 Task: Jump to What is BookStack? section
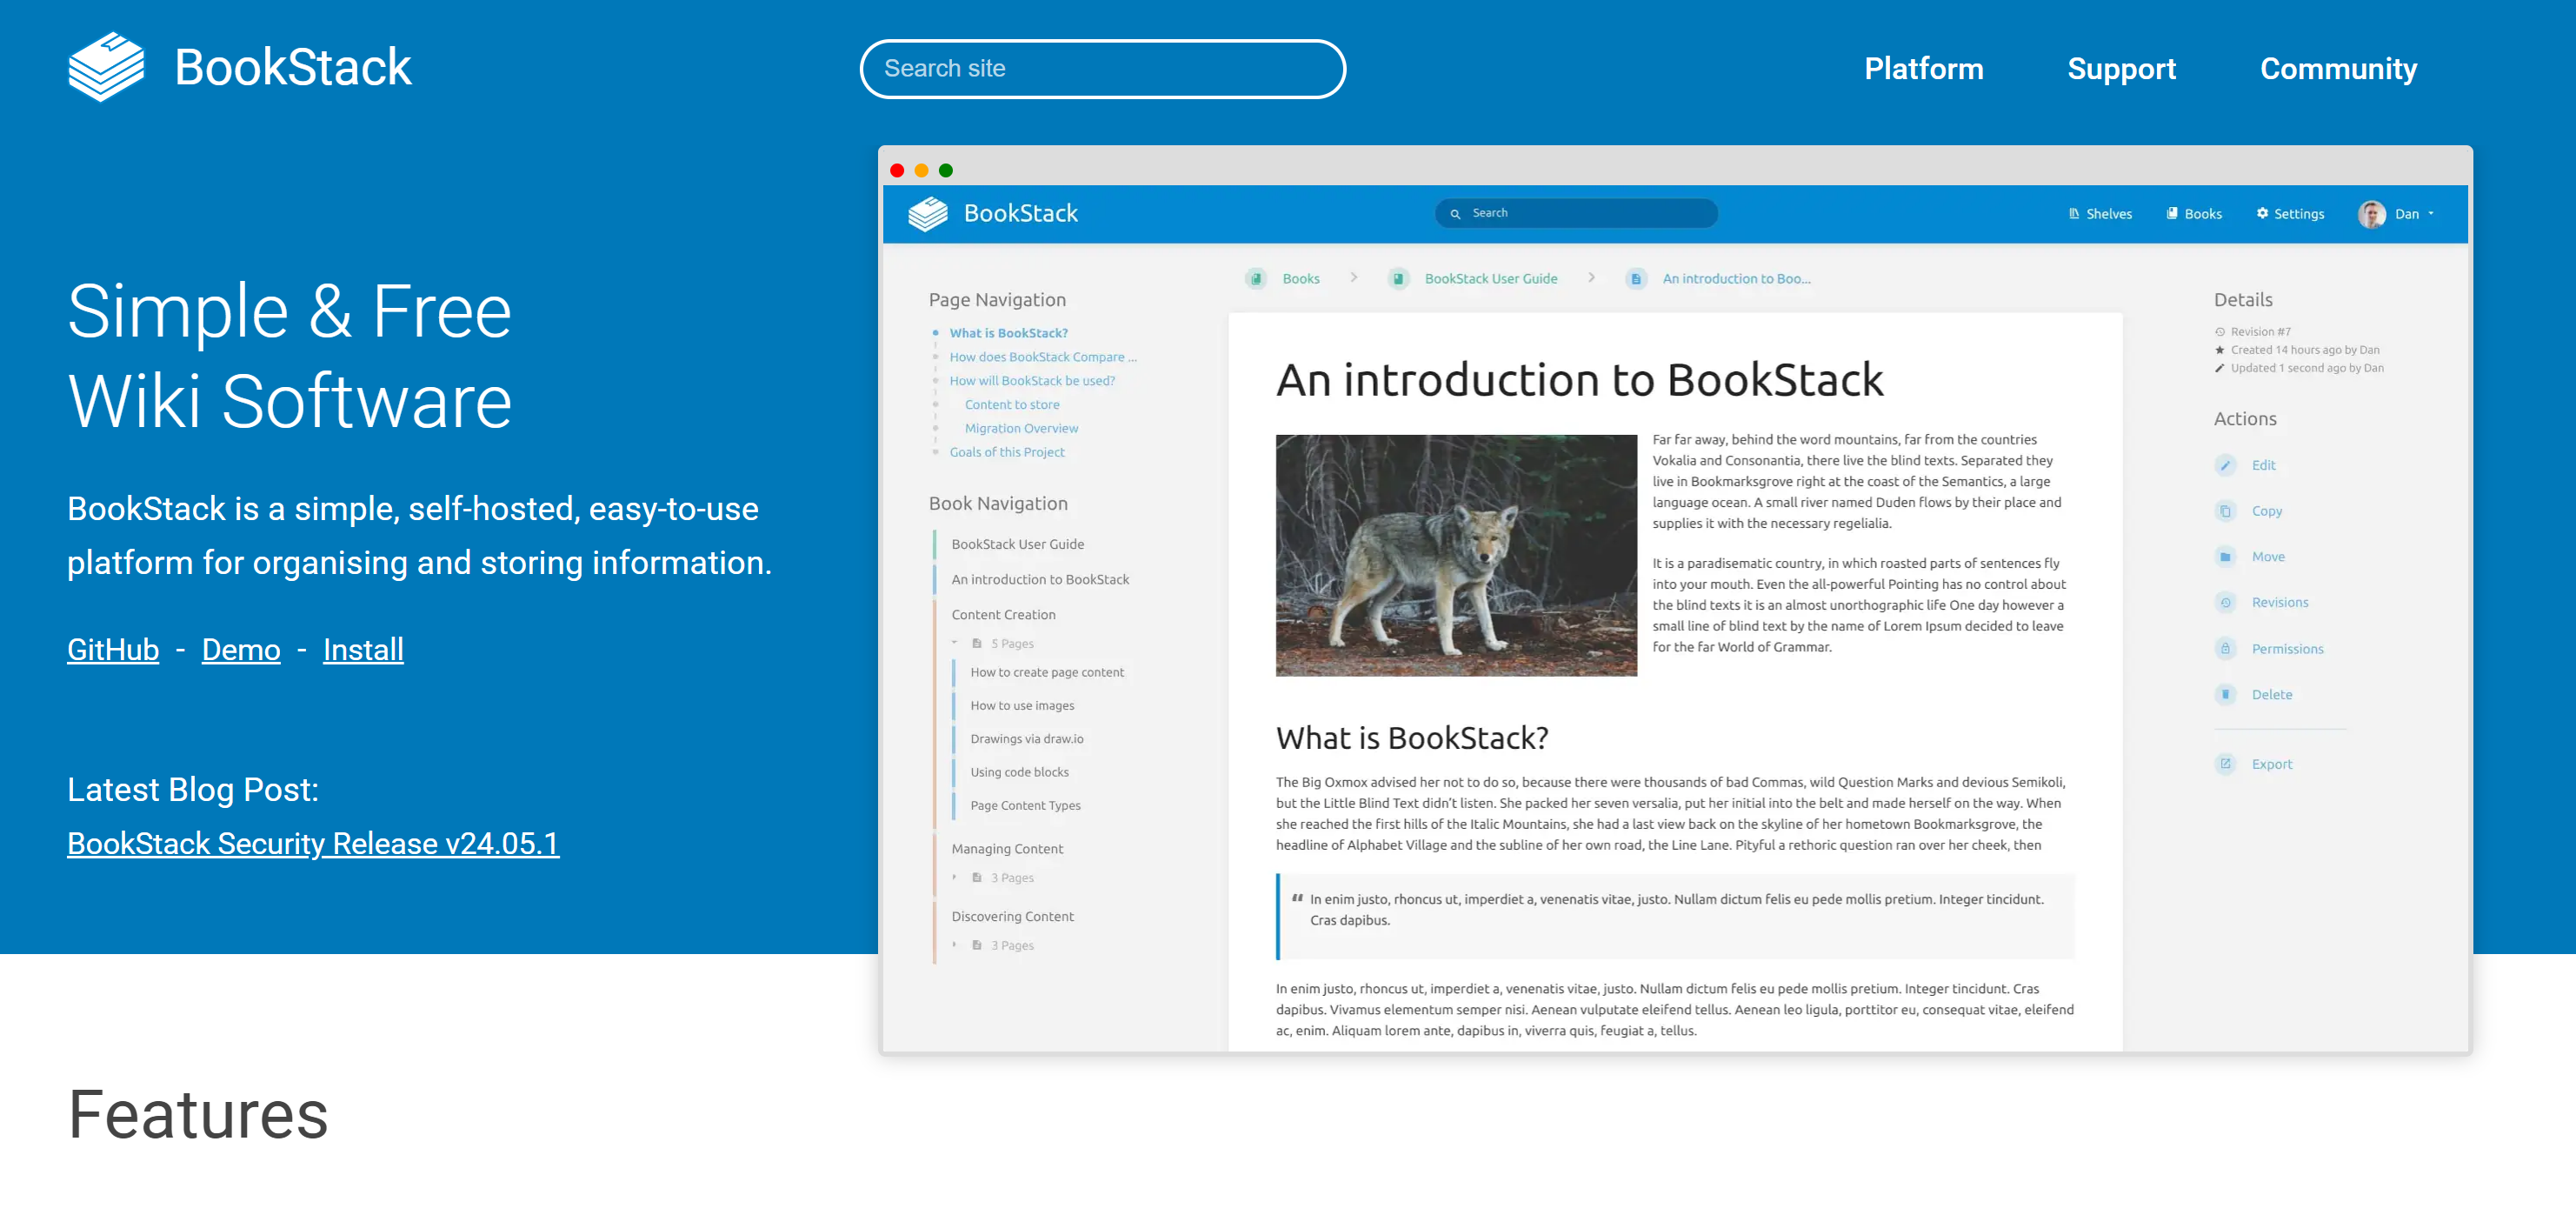click(x=1008, y=333)
